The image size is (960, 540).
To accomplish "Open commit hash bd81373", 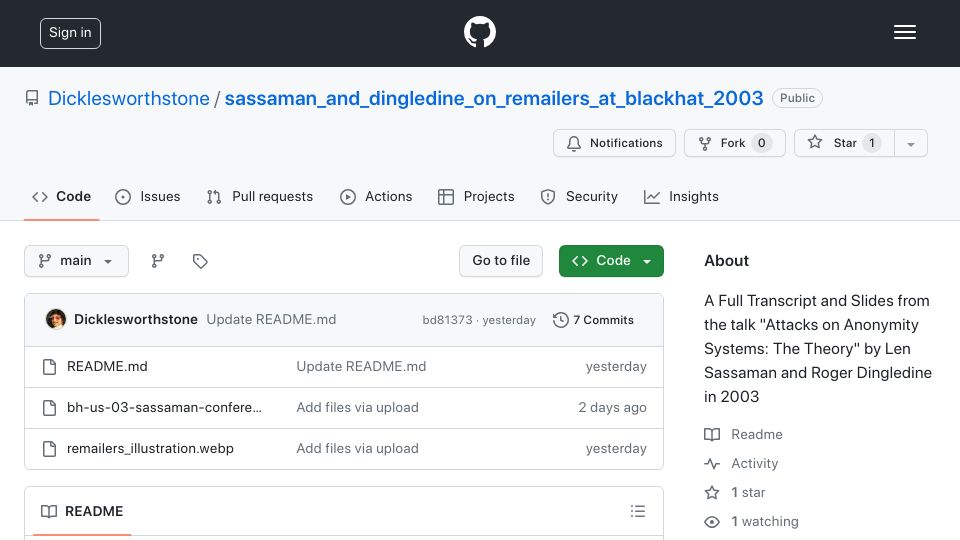I will point(448,320).
